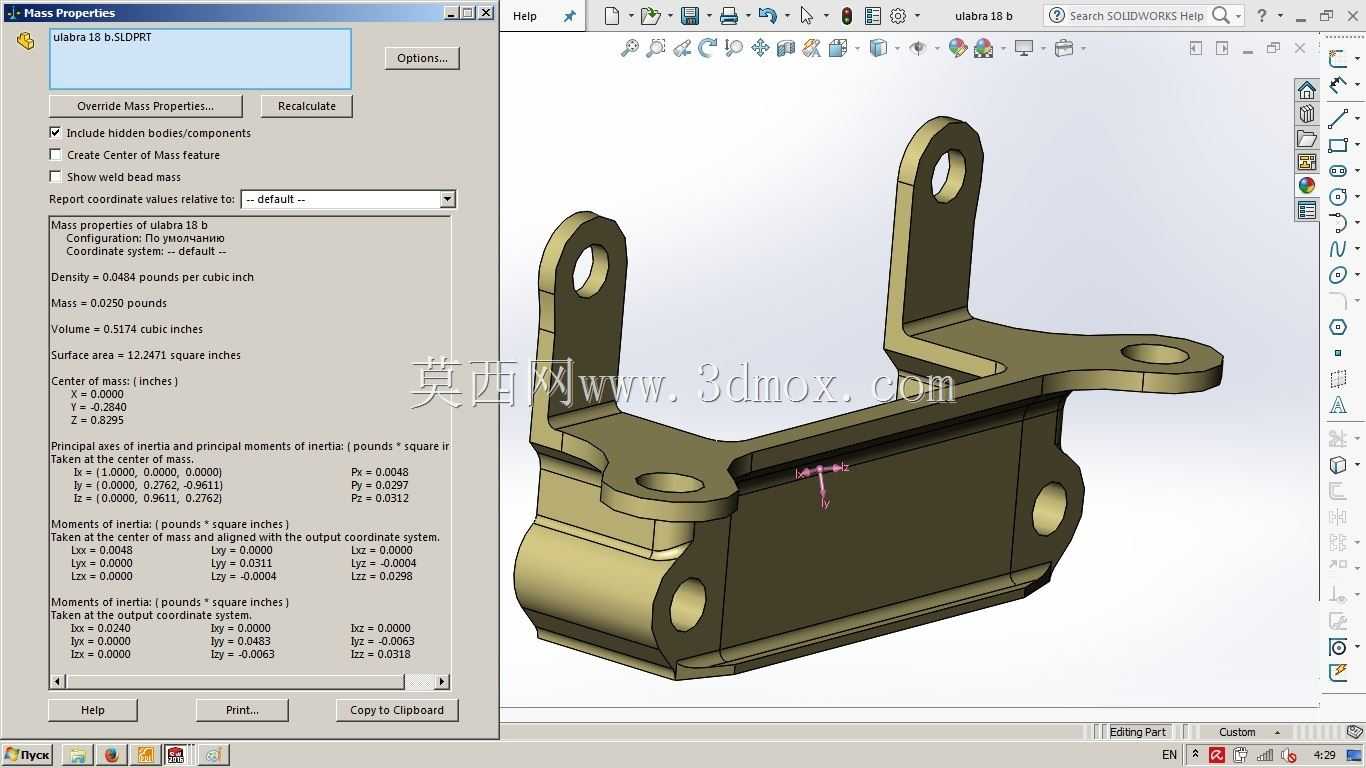This screenshot has width=1366, height=768.
Task: Select the Spline sketch tool
Action: pos(1338,249)
